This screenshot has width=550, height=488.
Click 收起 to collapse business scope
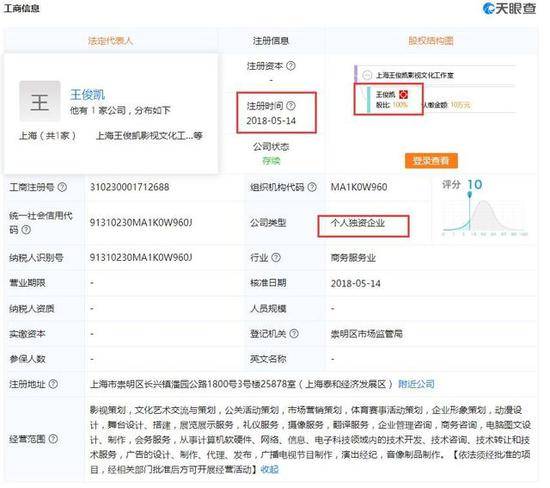(269, 469)
